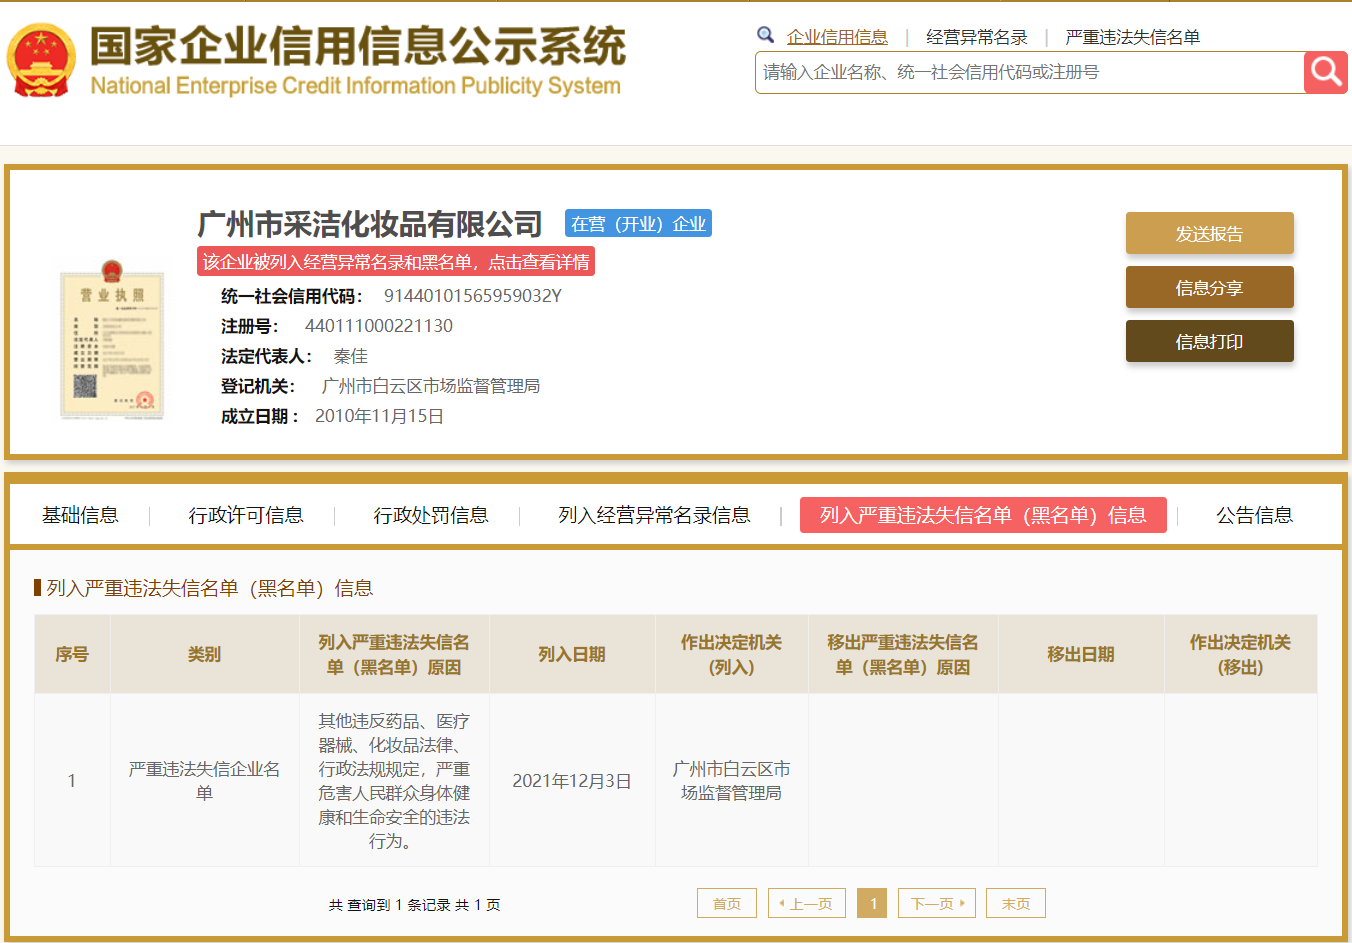Go to 首页 pagination button

point(727,903)
